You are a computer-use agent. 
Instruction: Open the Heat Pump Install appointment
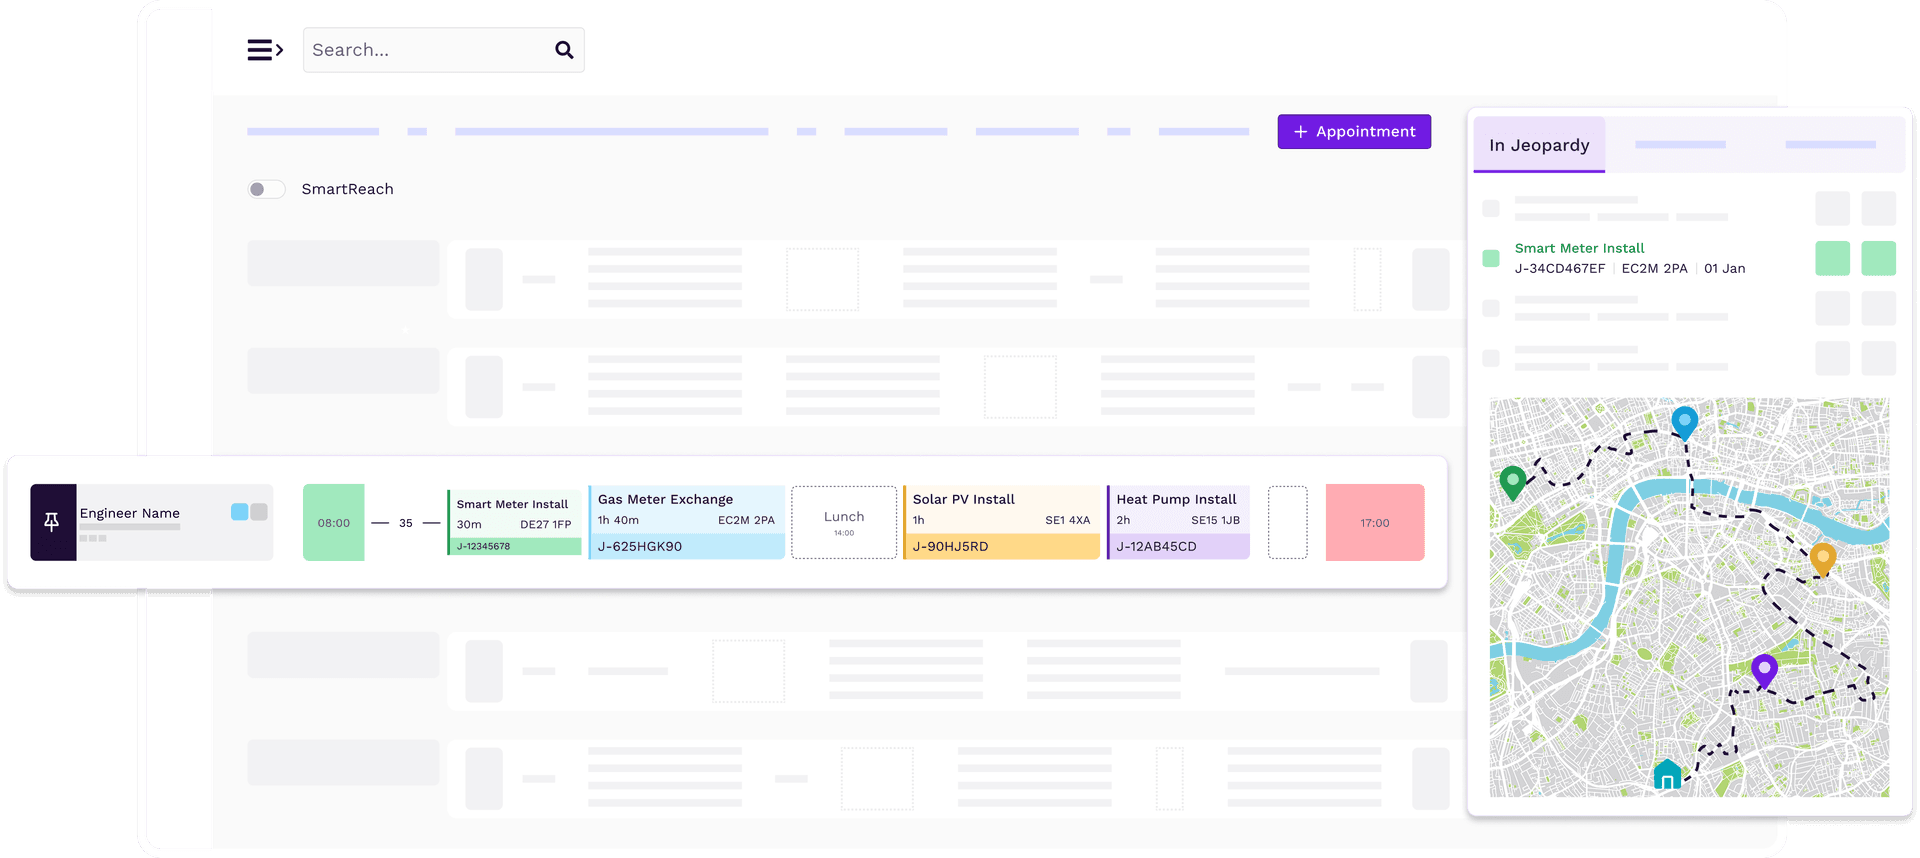click(1177, 522)
